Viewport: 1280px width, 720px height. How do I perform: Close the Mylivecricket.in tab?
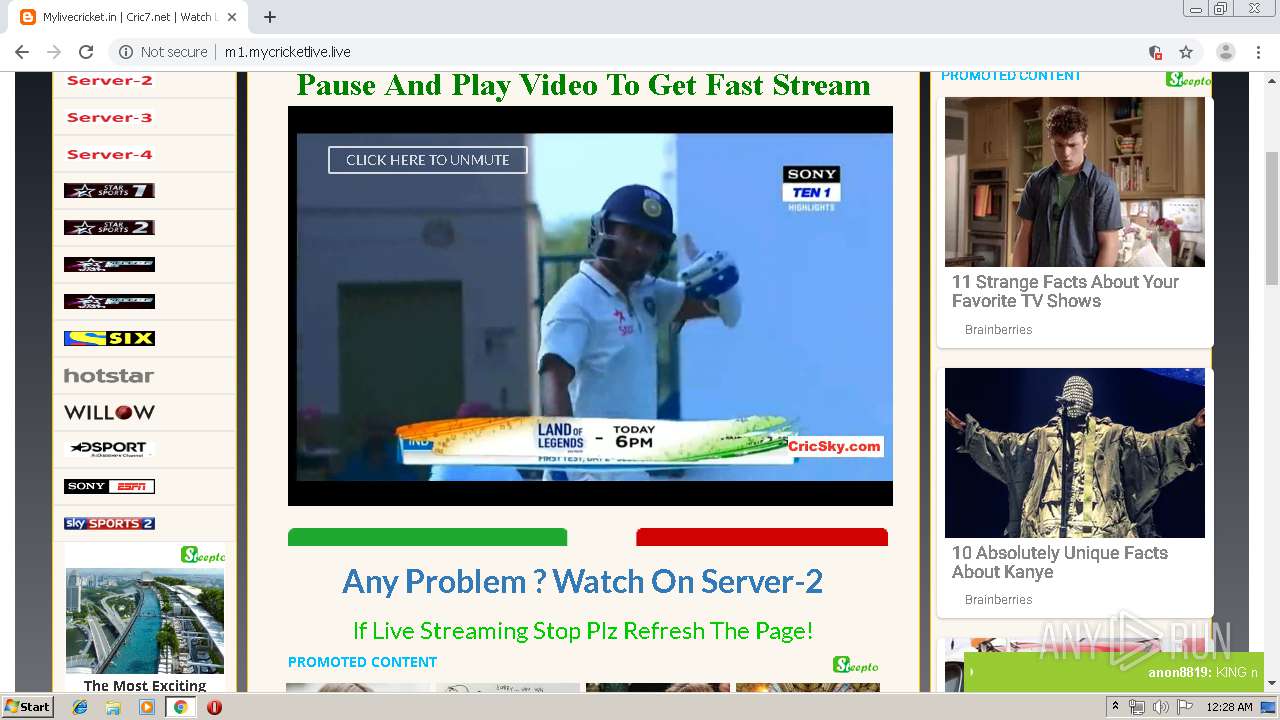tap(232, 17)
